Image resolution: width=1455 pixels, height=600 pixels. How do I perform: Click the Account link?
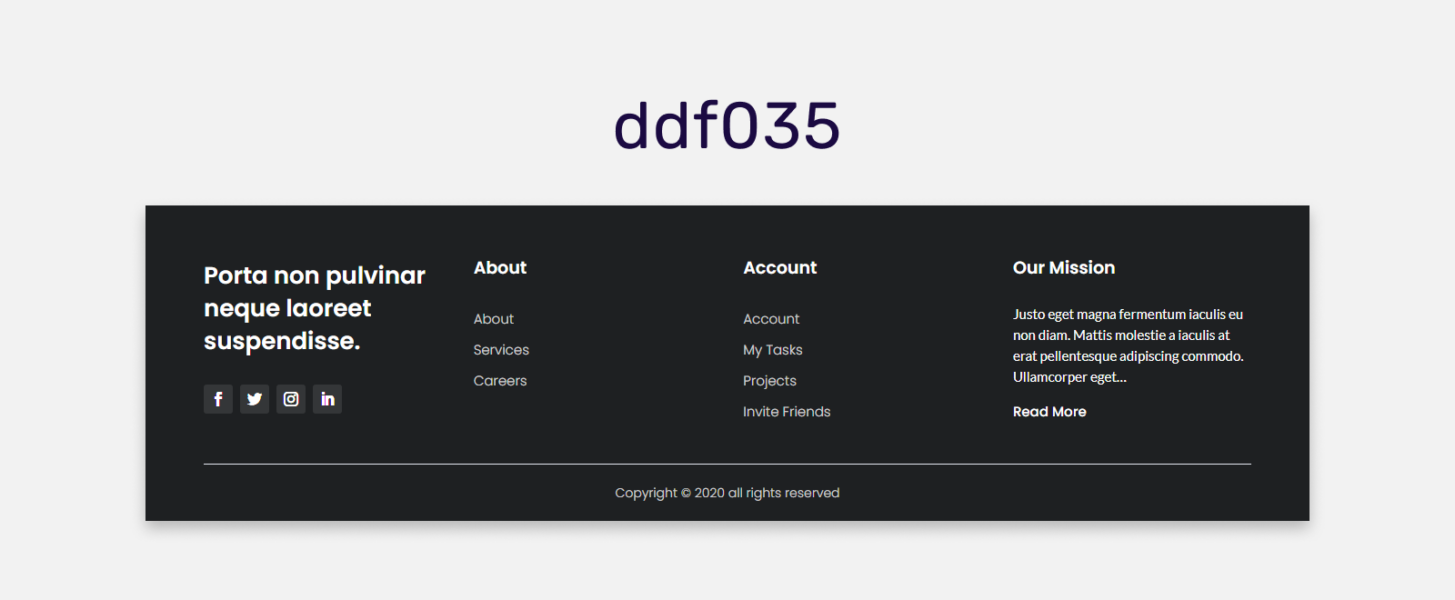pyautogui.click(x=771, y=318)
